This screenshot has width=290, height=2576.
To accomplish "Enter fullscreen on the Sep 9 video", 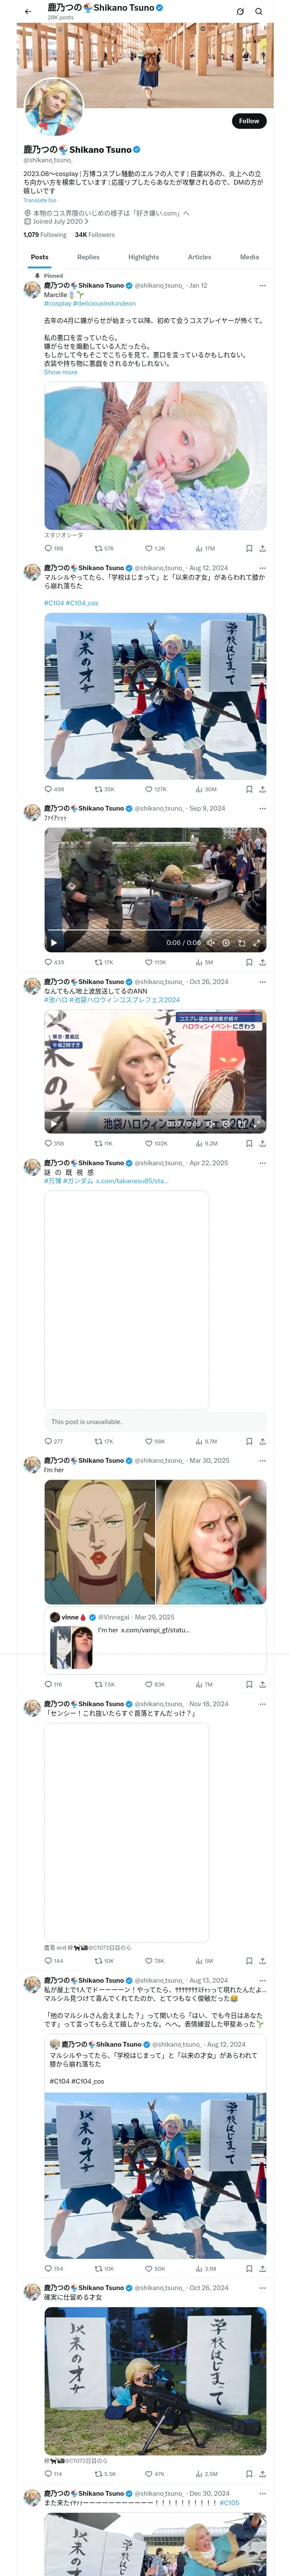I will click(256, 942).
